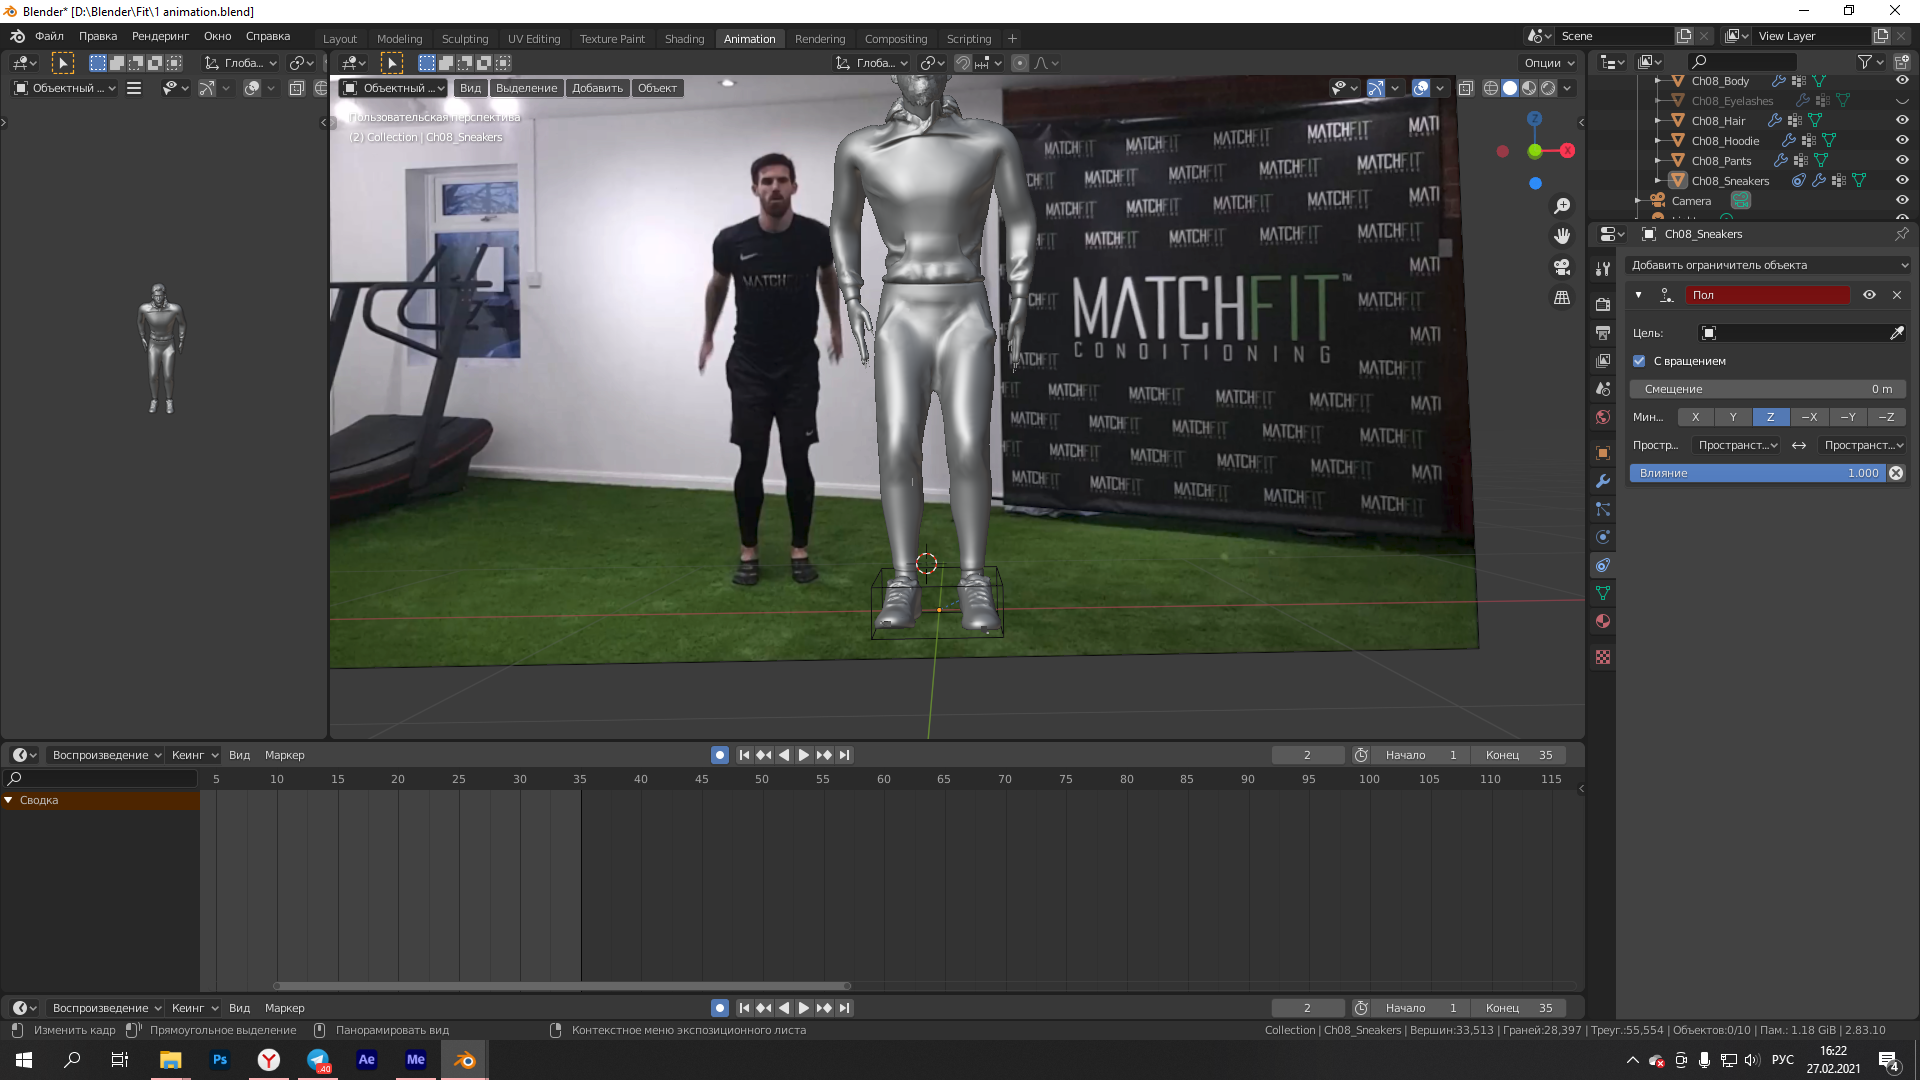Expand the Ch08_Sneakers outliner row
The width and height of the screenshot is (1920, 1080).
pyautogui.click(x=1657, y=181)
